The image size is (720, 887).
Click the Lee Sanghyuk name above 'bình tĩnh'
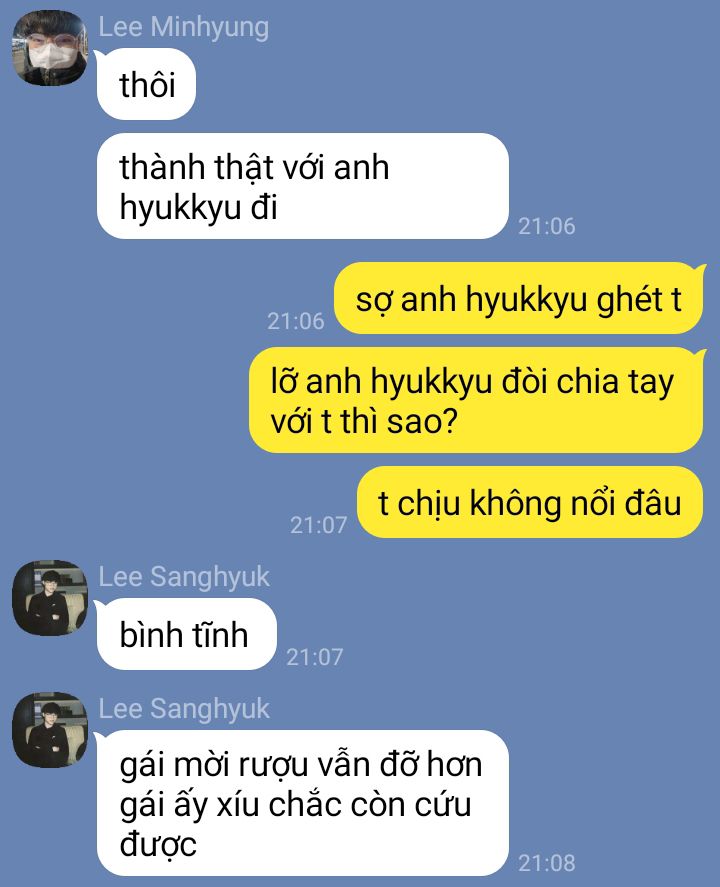pyautogui.click(x=184, y=577)
